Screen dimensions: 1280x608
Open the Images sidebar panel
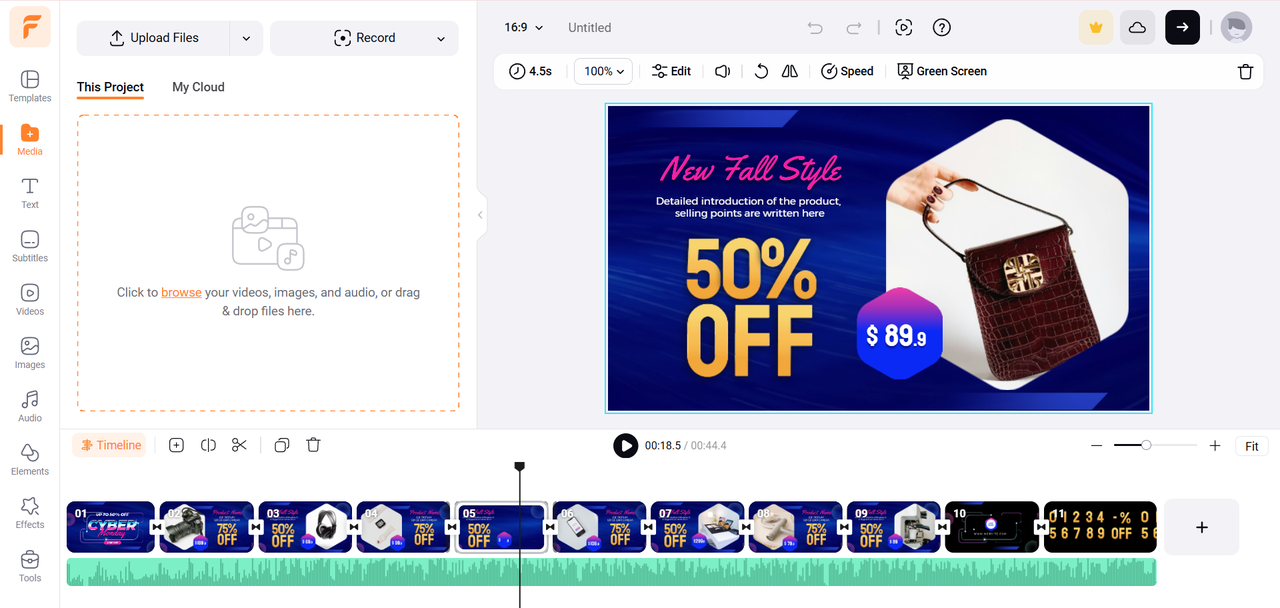[30, 353]
